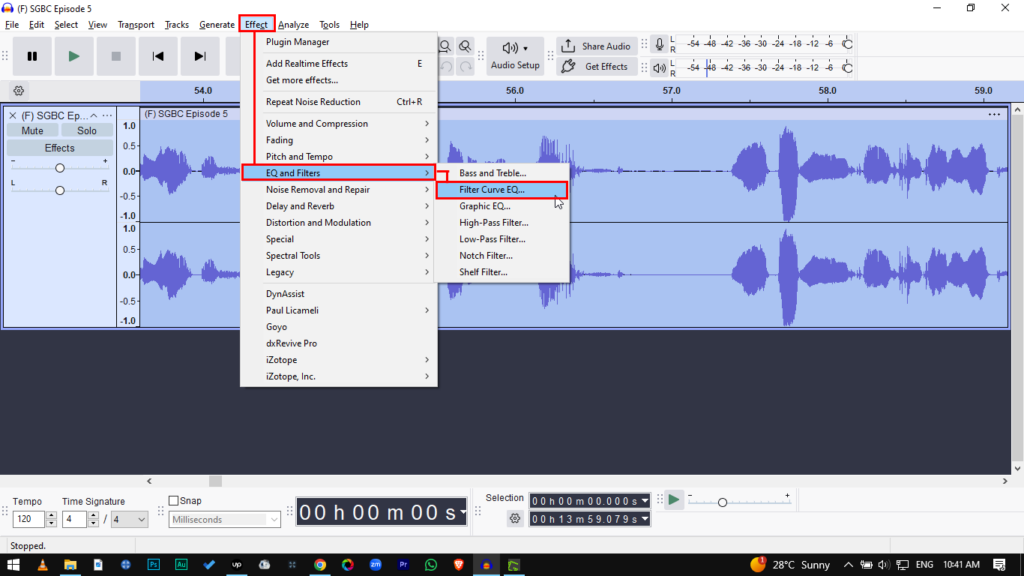Click the track Effects button
The width and height of the screenshot is (1024, 576).
[59, 148]
